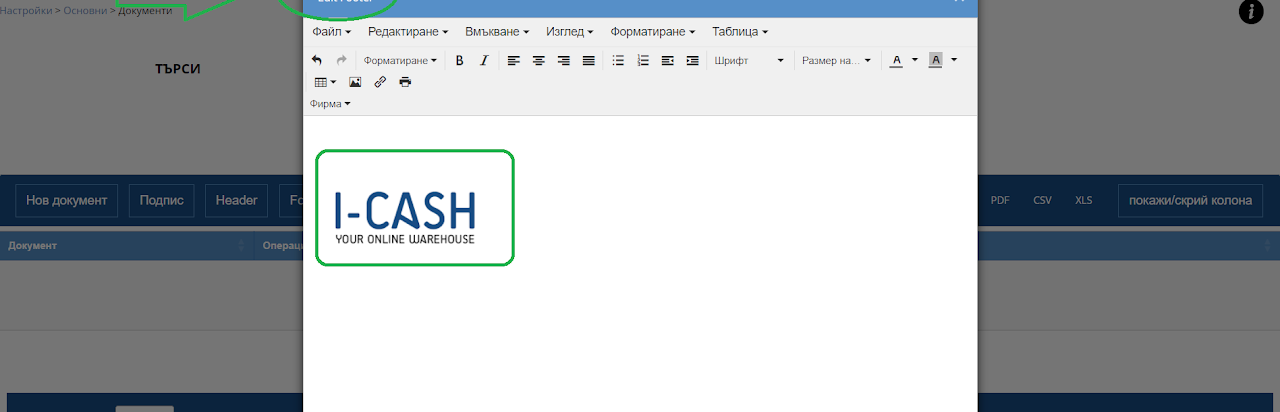The image size is (1280, 412).
Task: Redo the last undone action
Action: tap(341, 61)
